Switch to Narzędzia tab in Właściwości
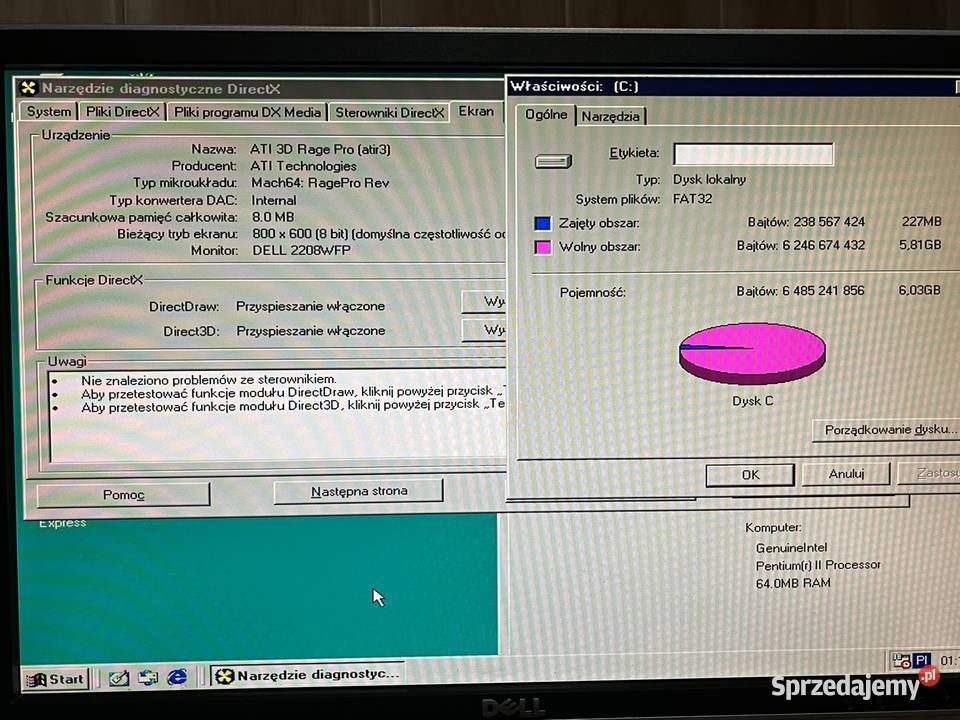The image size is (960, 720). tap(610, 116)
